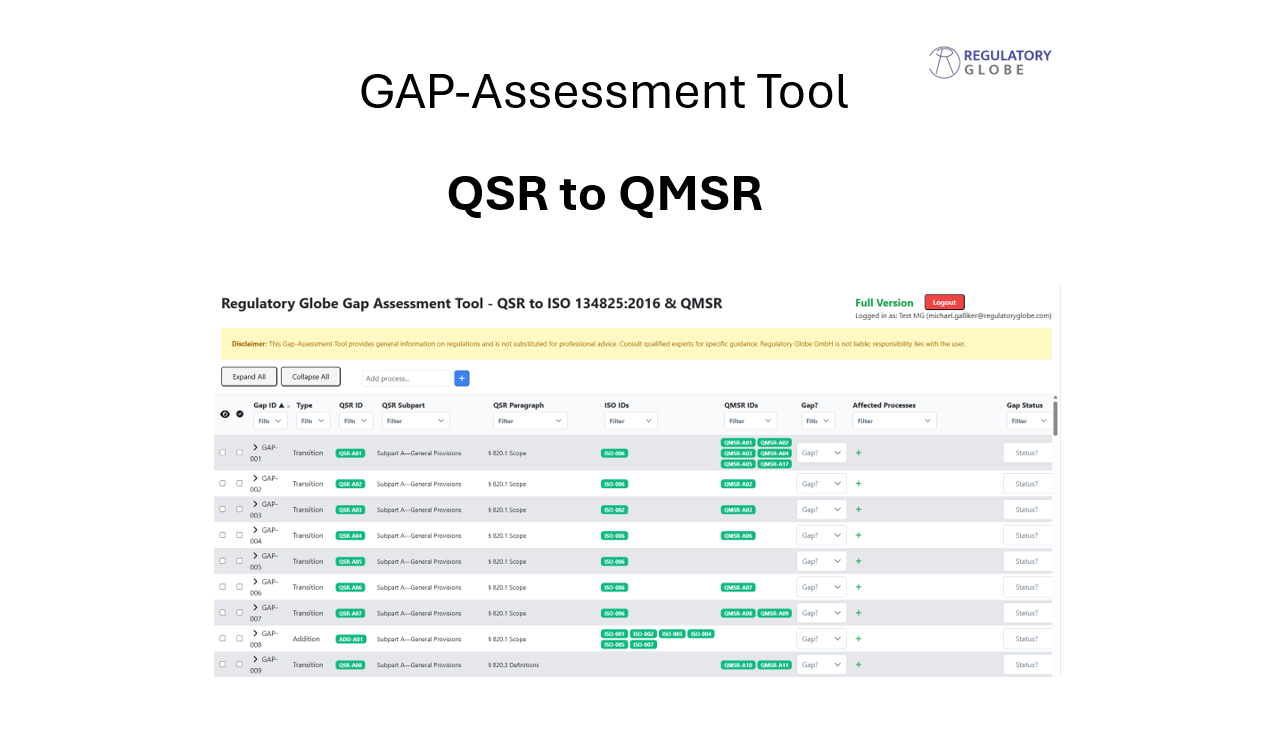Screen dimensions: 1267x735
Task: Click the Status? button in GAP-006 row
Action: coord(1027,588)
